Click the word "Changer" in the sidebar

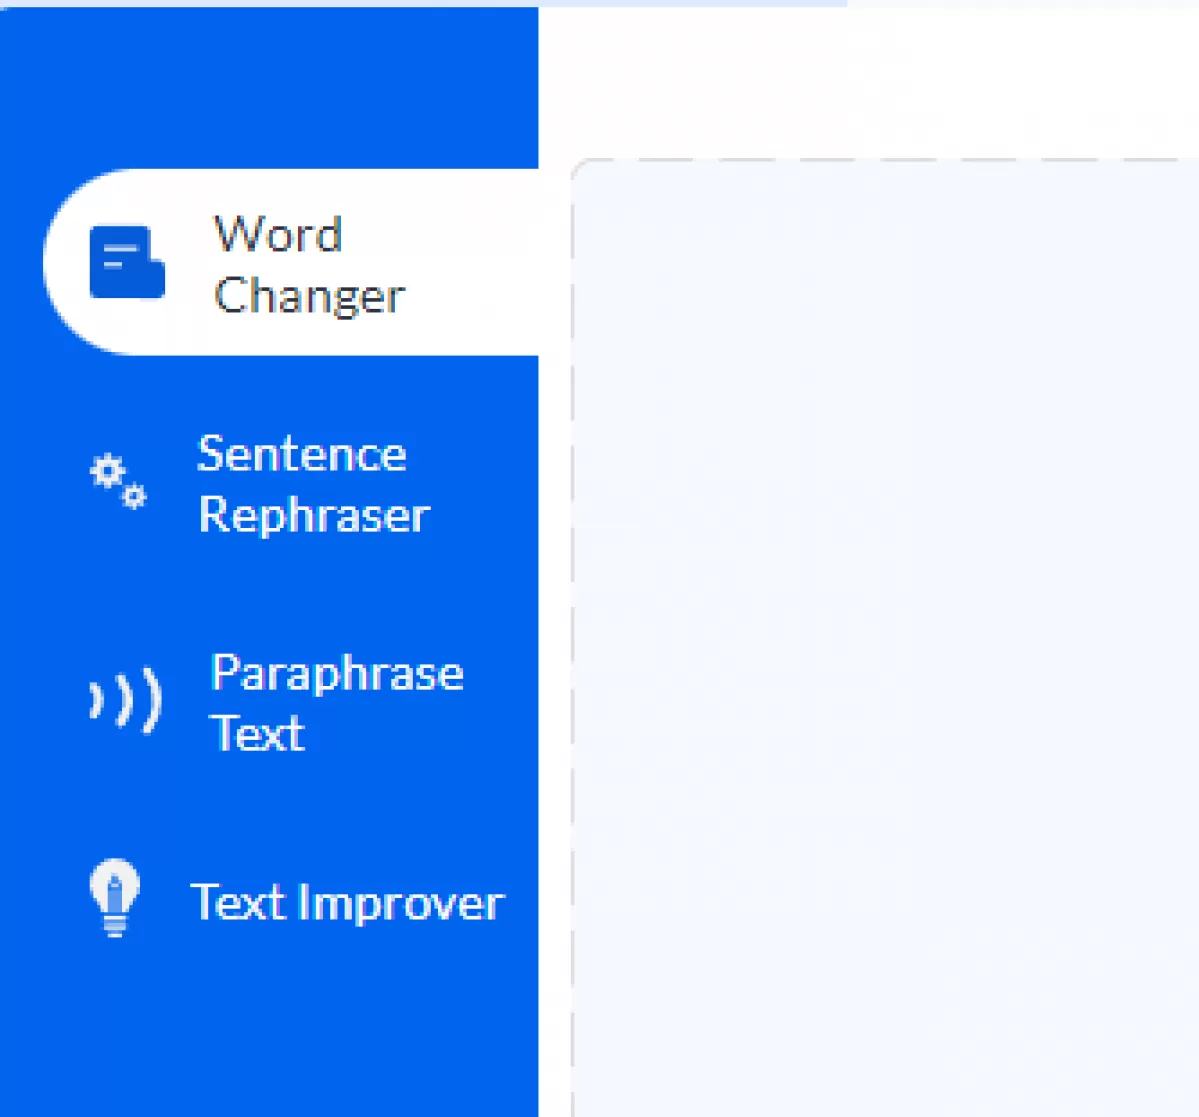309,296
